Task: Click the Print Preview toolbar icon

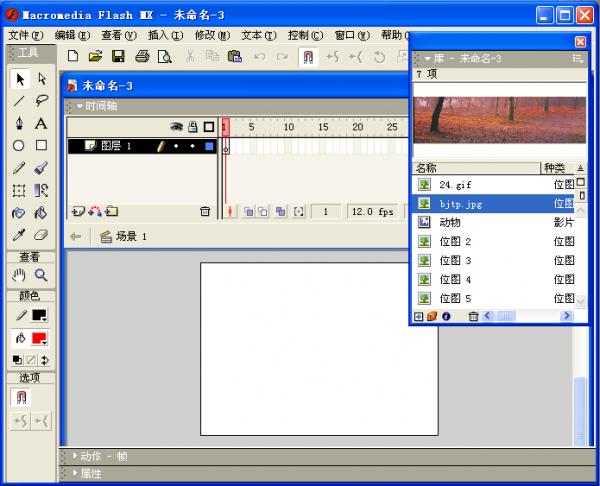Action: coord(165,57)
